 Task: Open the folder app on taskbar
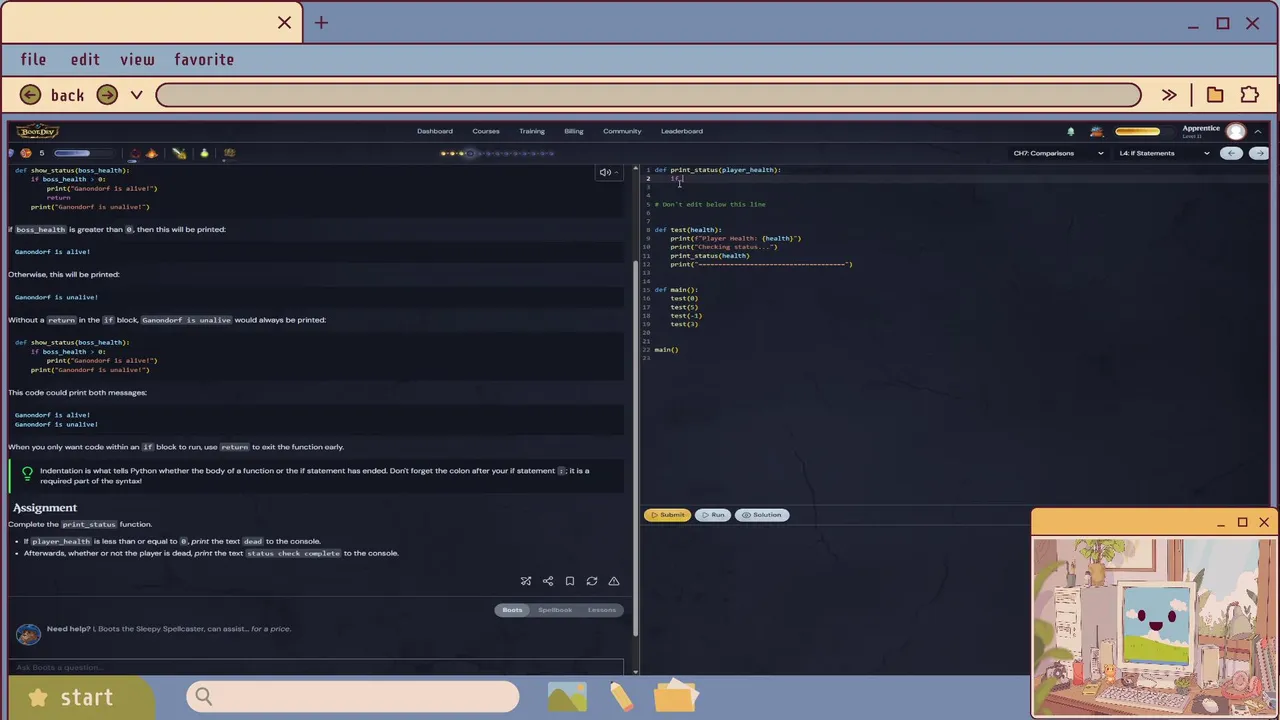[x=676, y=696]
